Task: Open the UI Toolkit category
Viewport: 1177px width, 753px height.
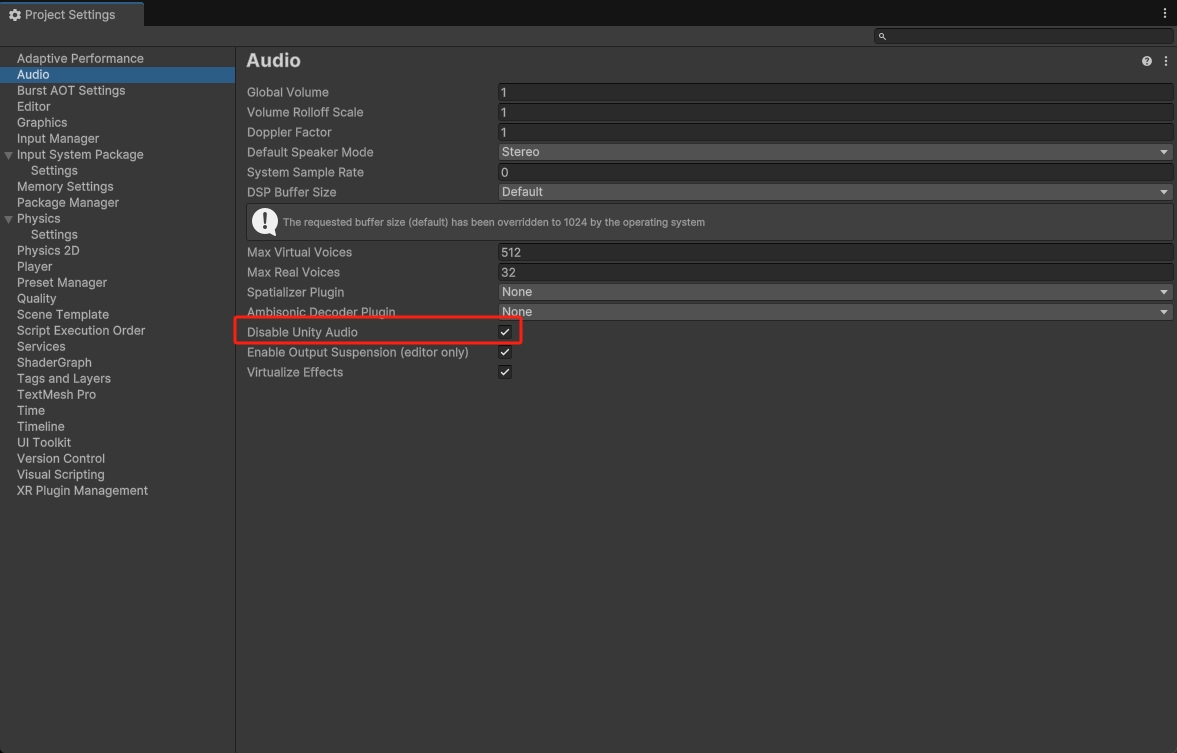Action: pyautogui.click(x=44, y=443)
